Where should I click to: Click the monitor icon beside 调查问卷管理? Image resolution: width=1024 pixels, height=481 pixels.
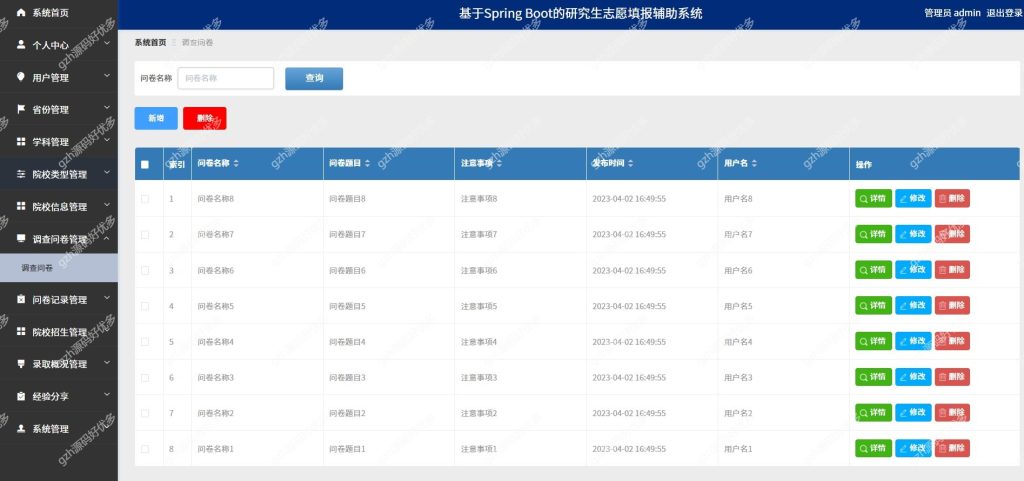coord(21,239)
